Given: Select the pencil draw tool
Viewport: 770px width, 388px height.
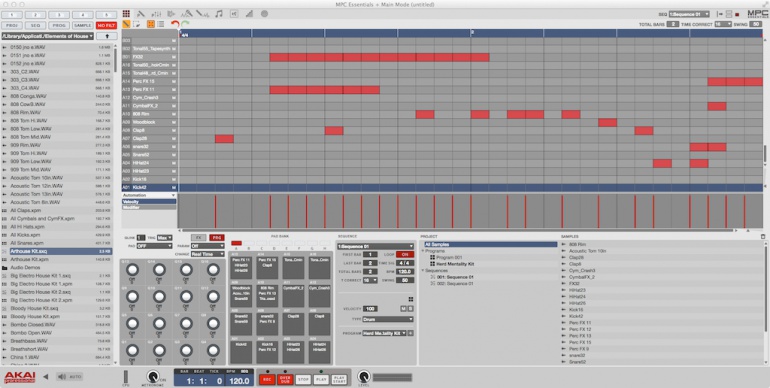Looking at the screenshot, I should pos(126,24).
